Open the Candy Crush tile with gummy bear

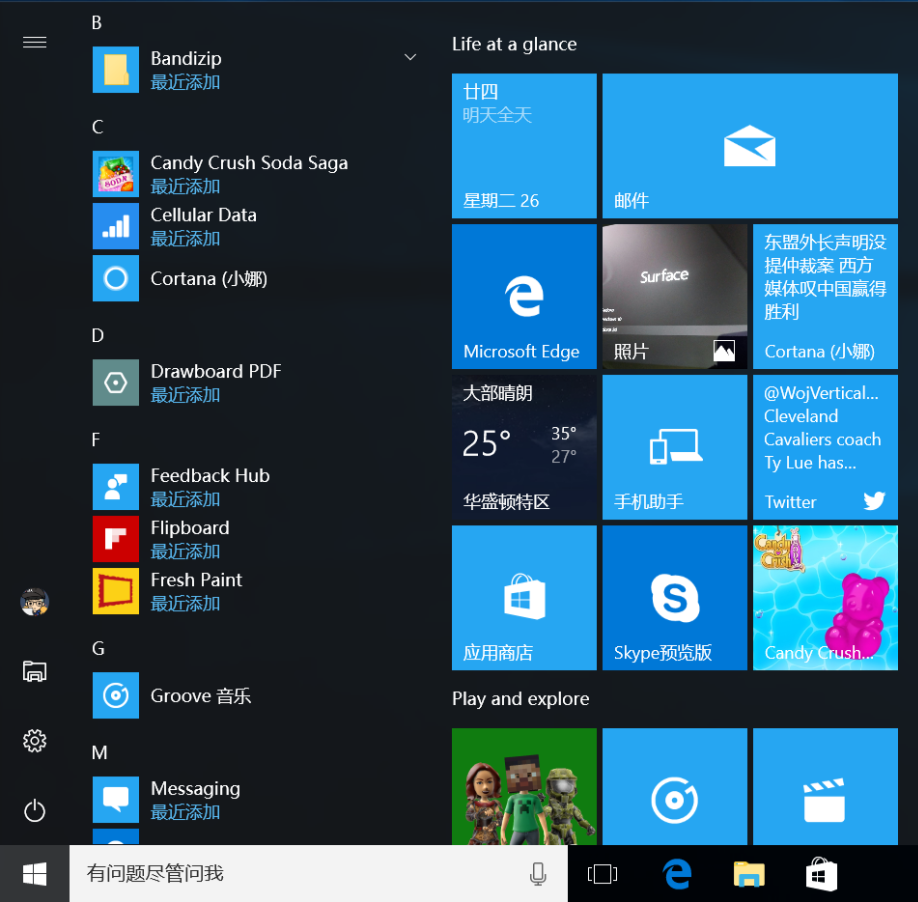pyautogui.click(x=825, y=598)
